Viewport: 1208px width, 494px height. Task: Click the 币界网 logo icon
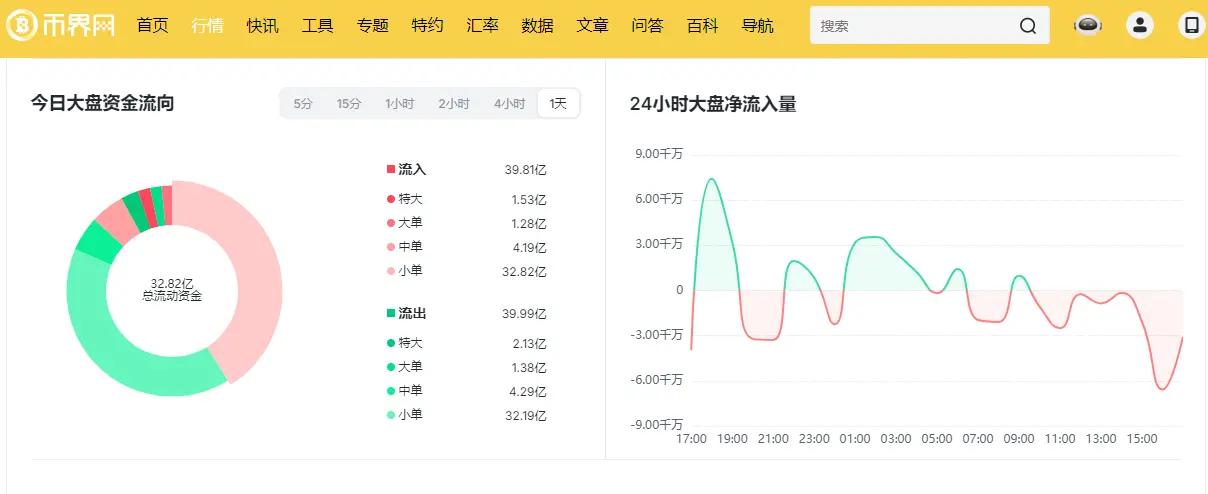pyautogui.click(x=22, y=26)
